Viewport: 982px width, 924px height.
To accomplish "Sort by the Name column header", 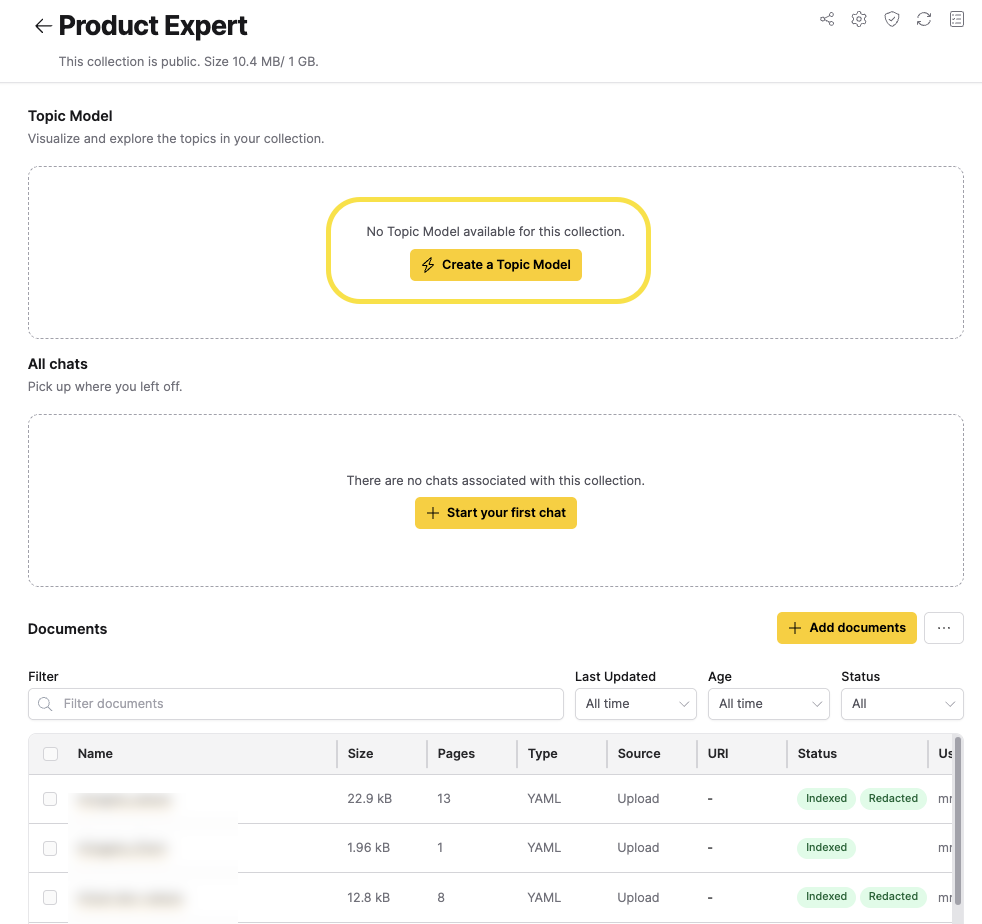I will pyautogui.click(x=96, y=754).
